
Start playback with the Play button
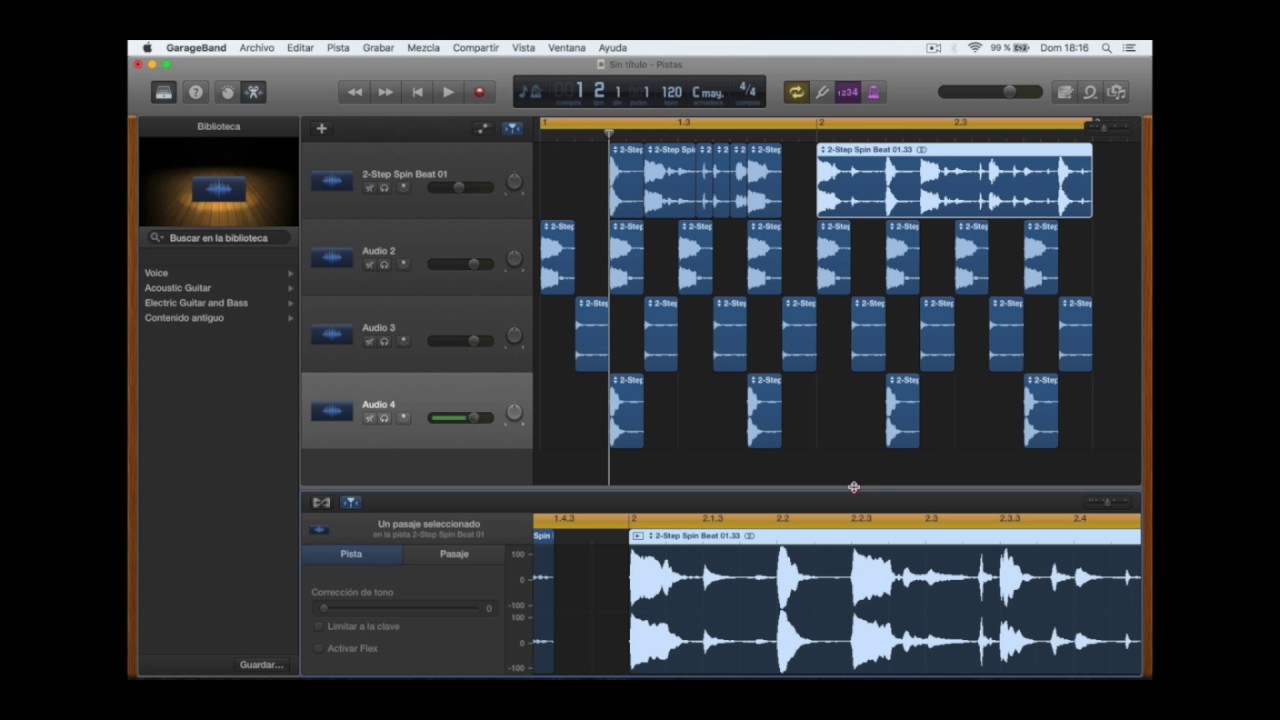[448, 92]
